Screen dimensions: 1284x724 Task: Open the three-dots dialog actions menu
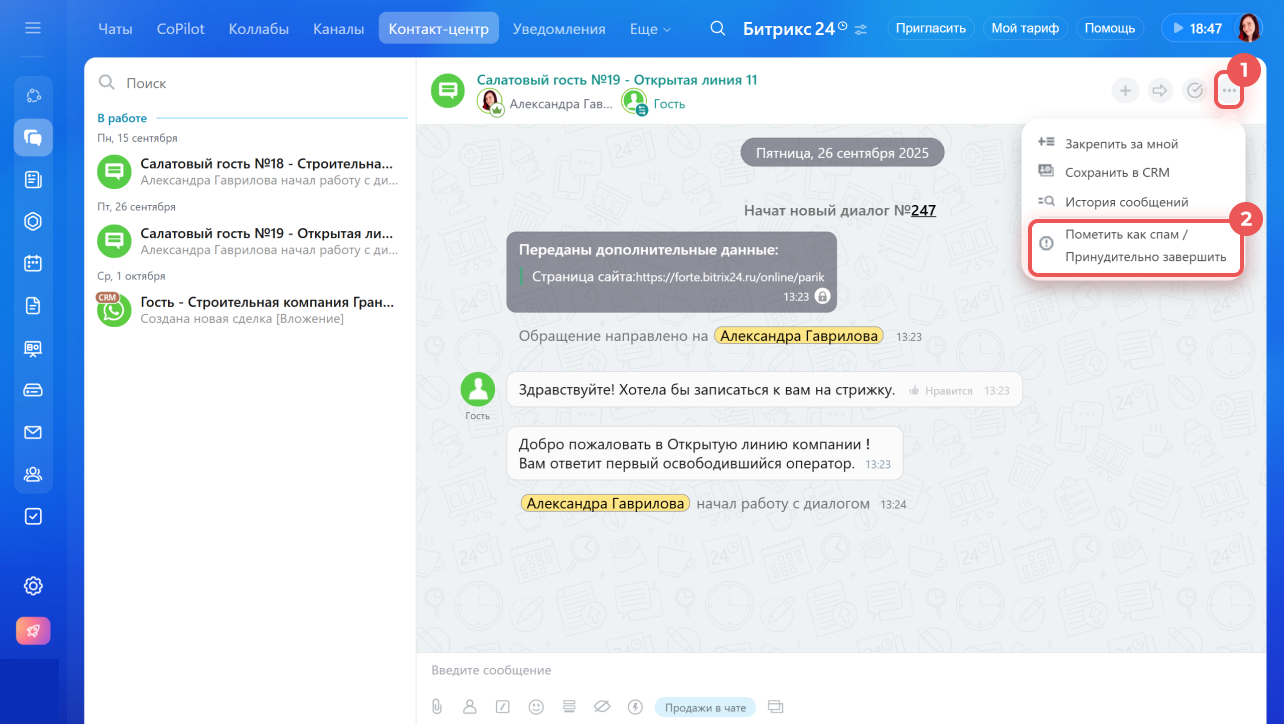point(1229,91)
